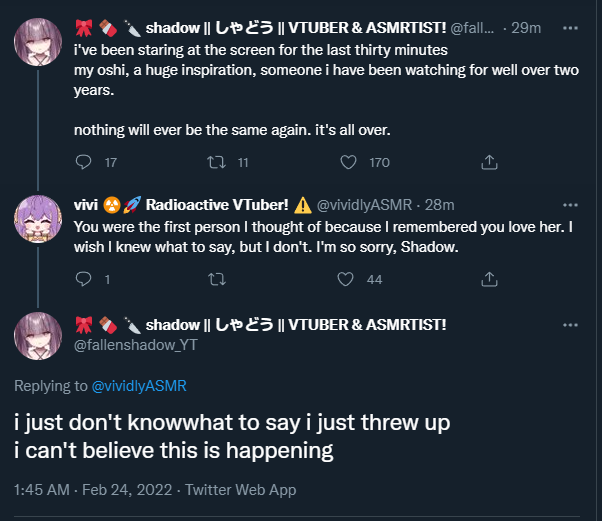The height and width of the screenshot is (521, 602).
Task: Share vivi's tweet
Action: pyautogui.click(x=490, y=279)
